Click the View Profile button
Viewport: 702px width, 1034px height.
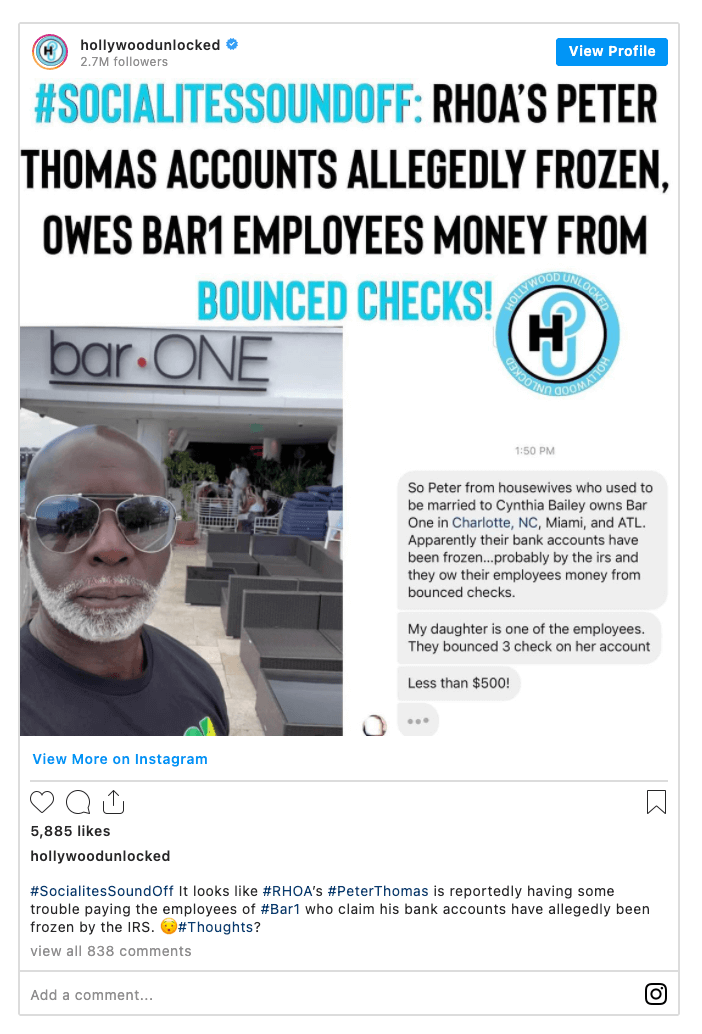pyautogui.click(x=612, y=51)
